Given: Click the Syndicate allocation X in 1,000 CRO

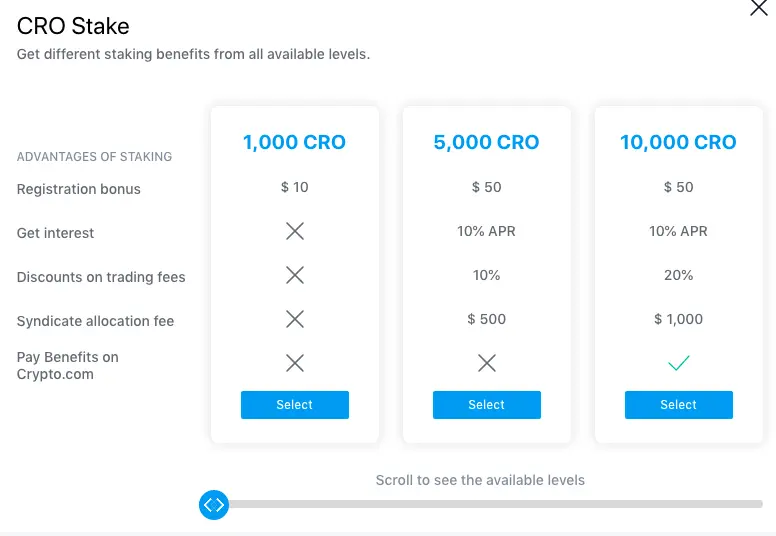Looking at the screenshot, I should (x=295, y=319).
